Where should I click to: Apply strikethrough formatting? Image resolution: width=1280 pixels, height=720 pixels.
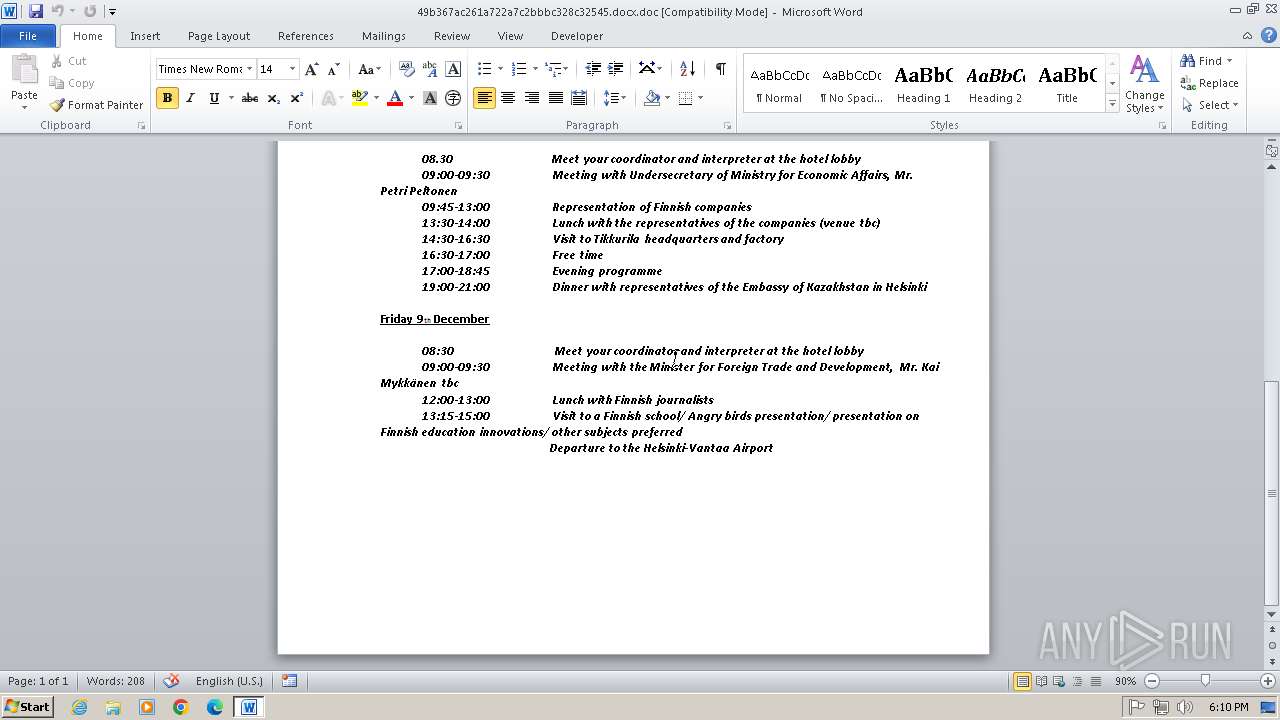coord(250,98)
